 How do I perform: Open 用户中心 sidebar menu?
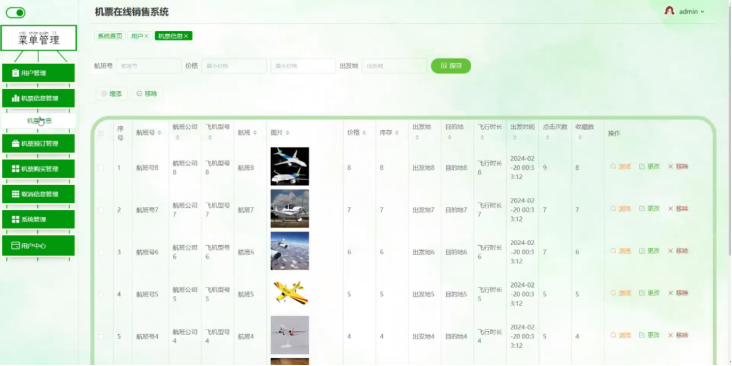pos(38,246)
